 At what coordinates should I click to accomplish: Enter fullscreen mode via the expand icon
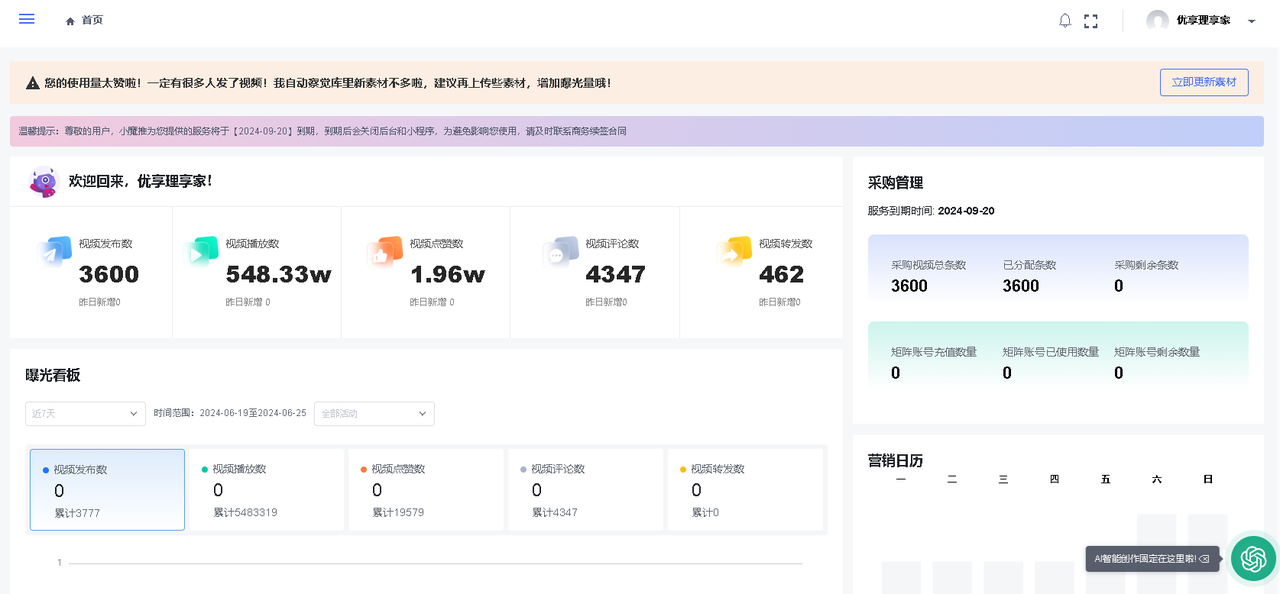[x=1091, y=19]
